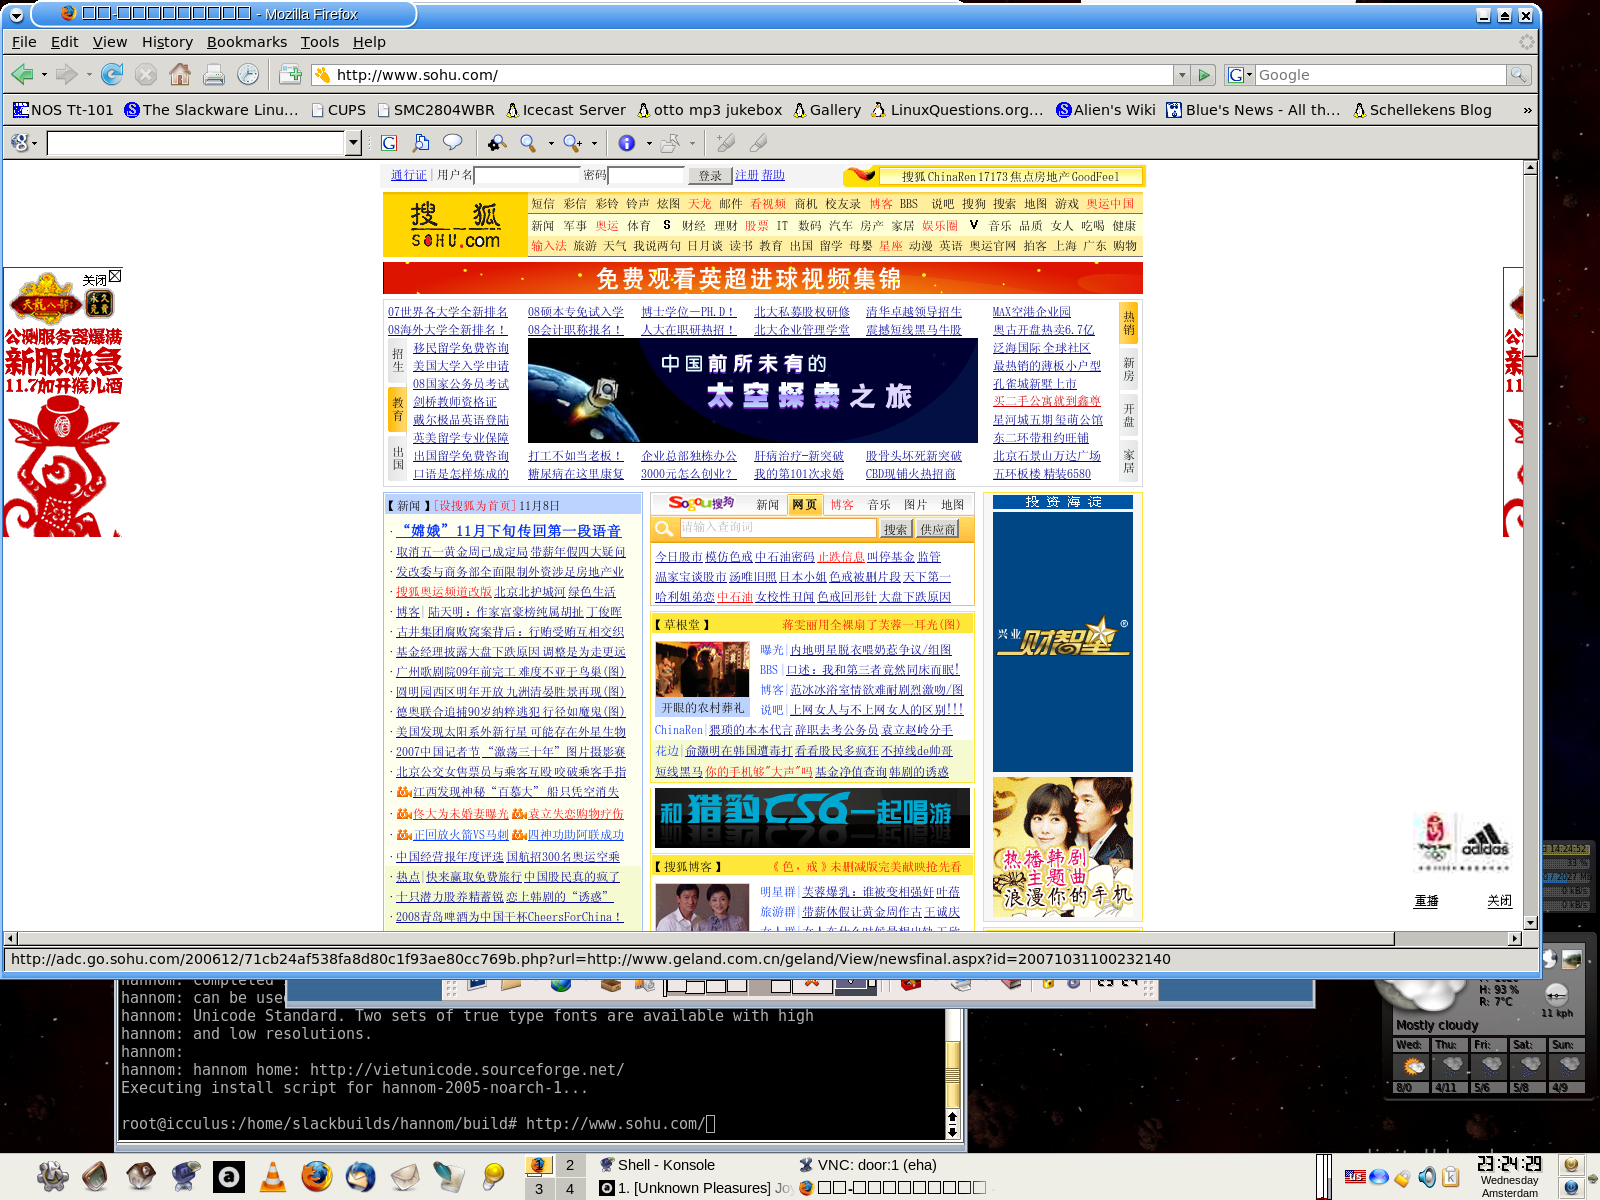Click the Sogou search query field

[x=777, y=528]
